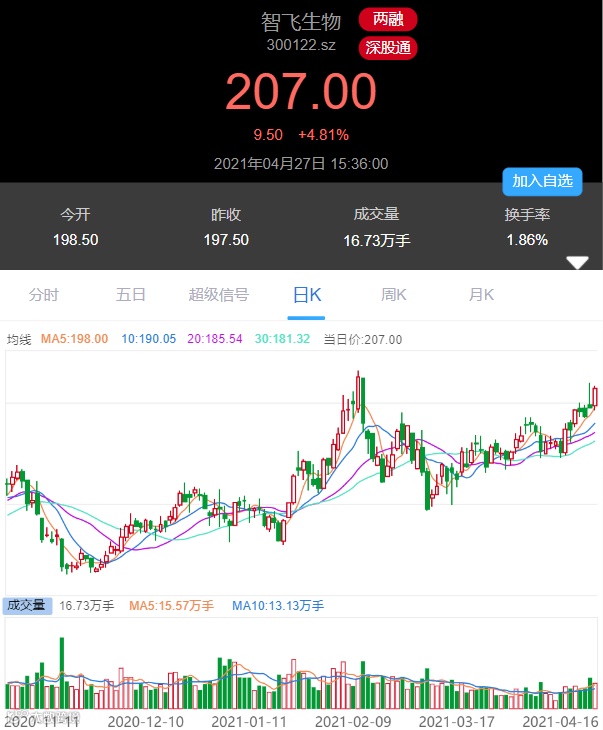Screen dimensions: 603x730
Task: Click the 两融 badge
Action: (x=387, y=20)
